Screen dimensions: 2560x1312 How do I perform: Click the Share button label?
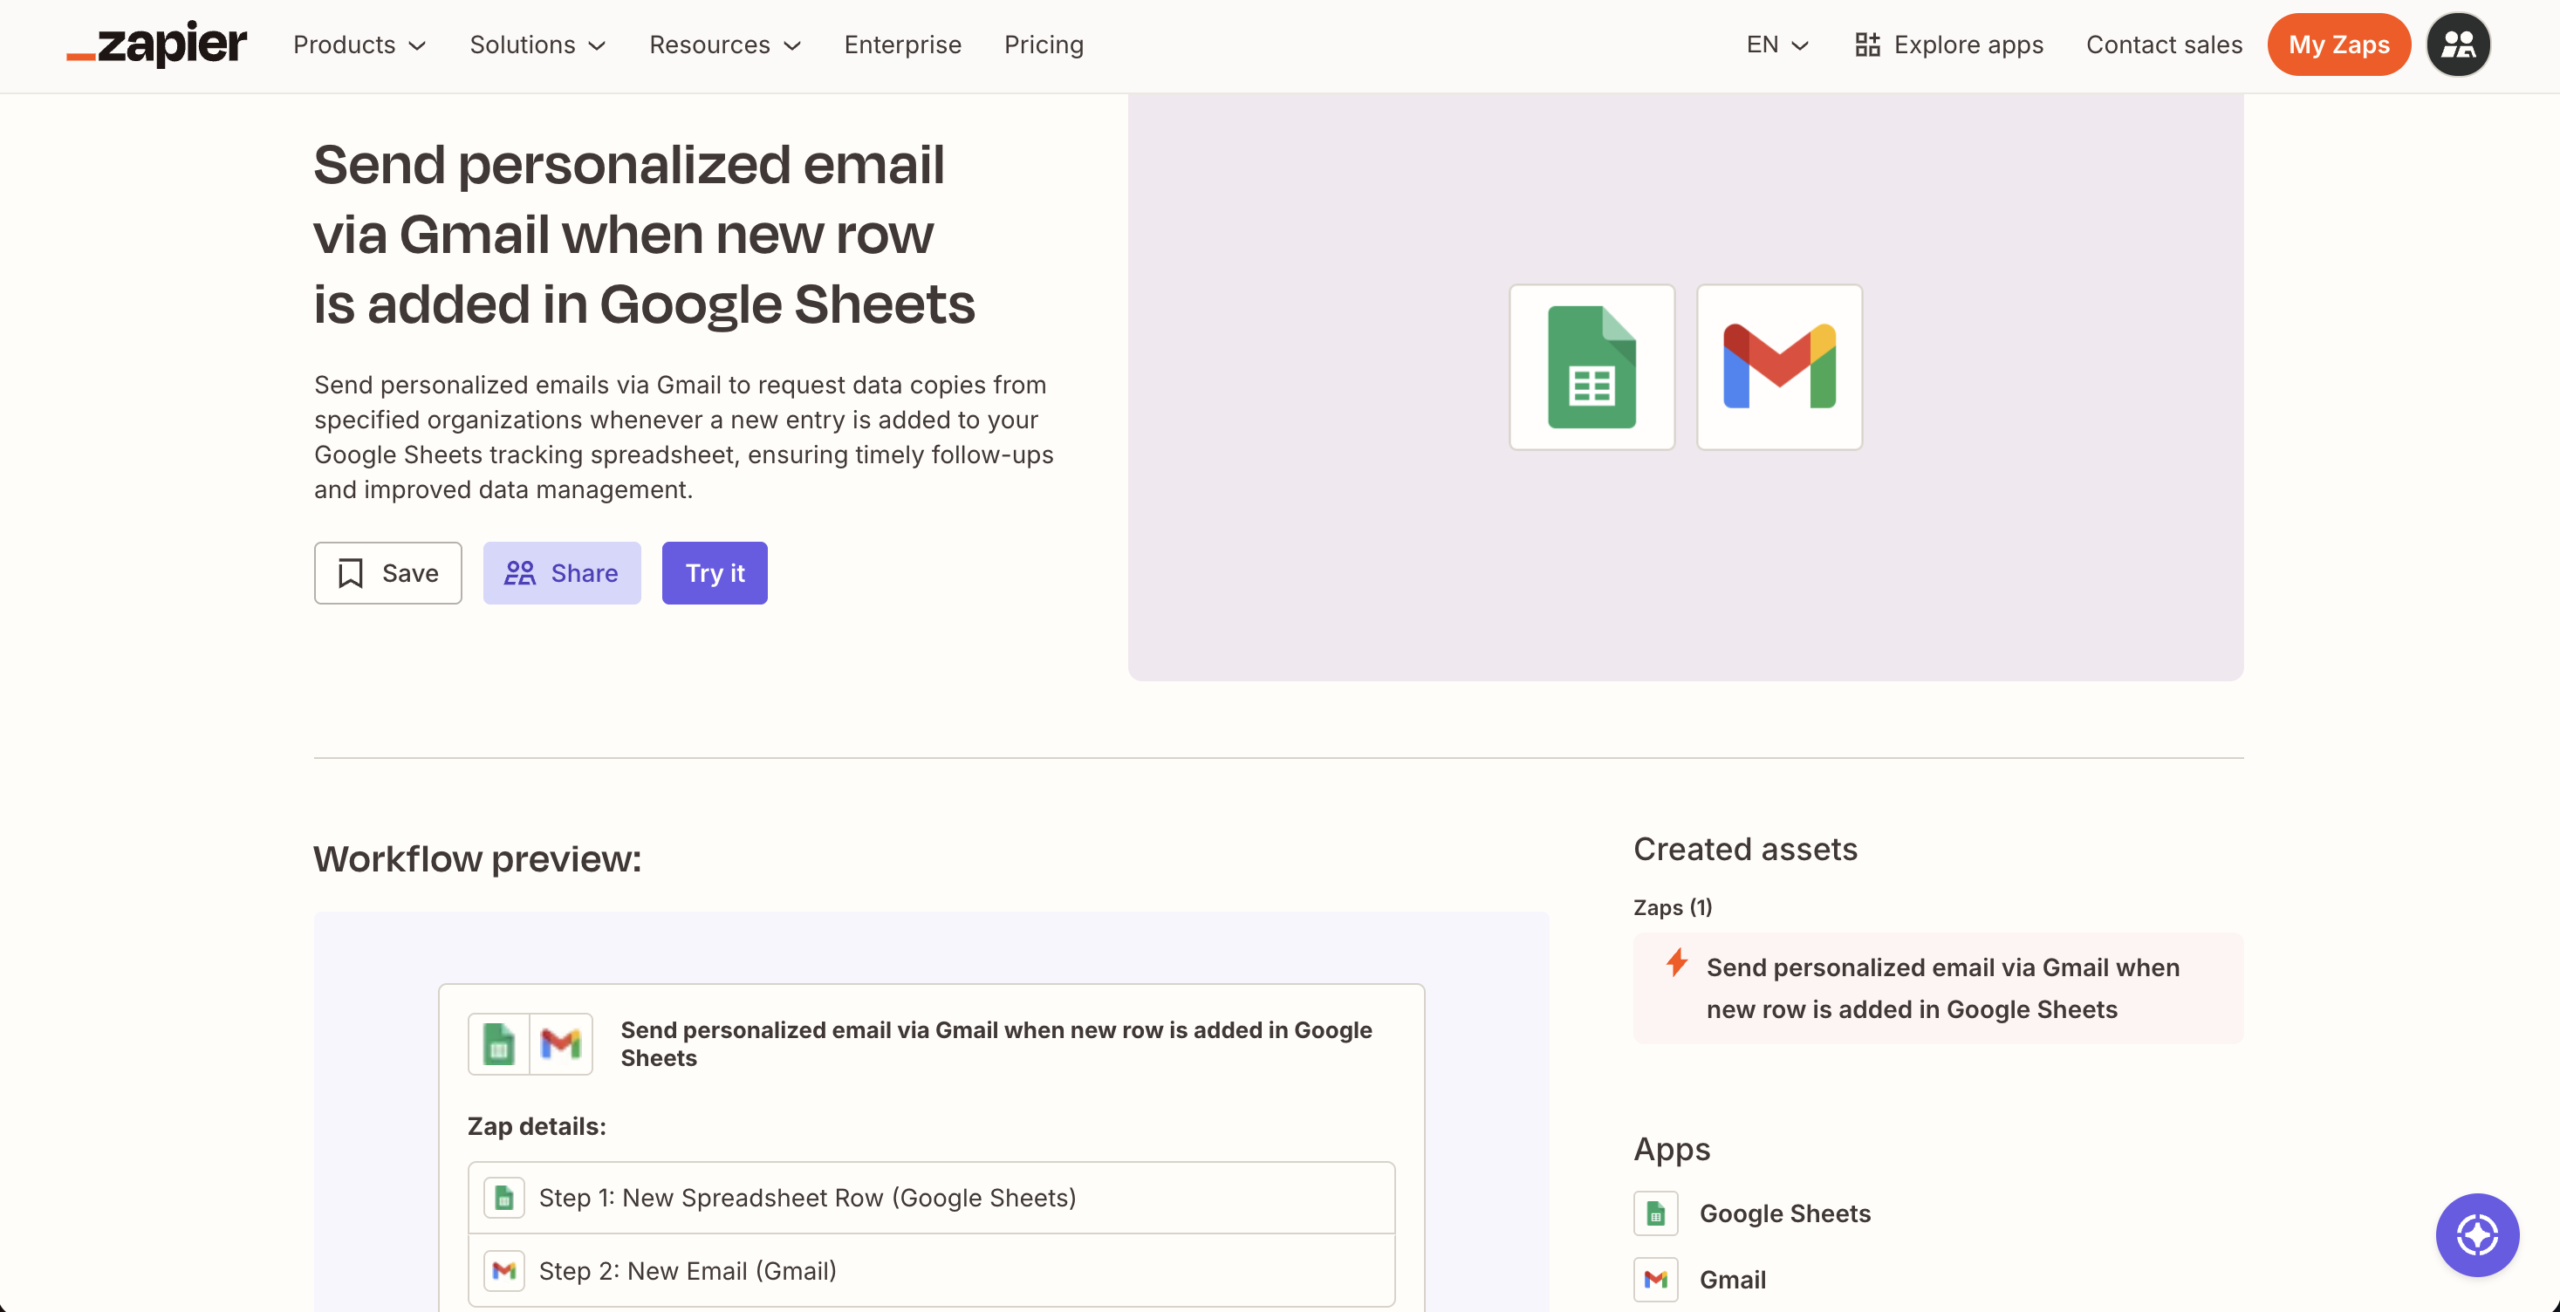(x=585, y=573)
